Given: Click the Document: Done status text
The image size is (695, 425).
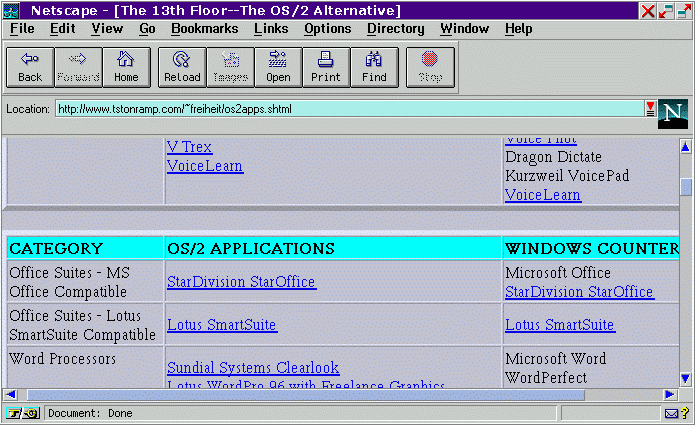Looking at the screenshot, I should 90,413.
